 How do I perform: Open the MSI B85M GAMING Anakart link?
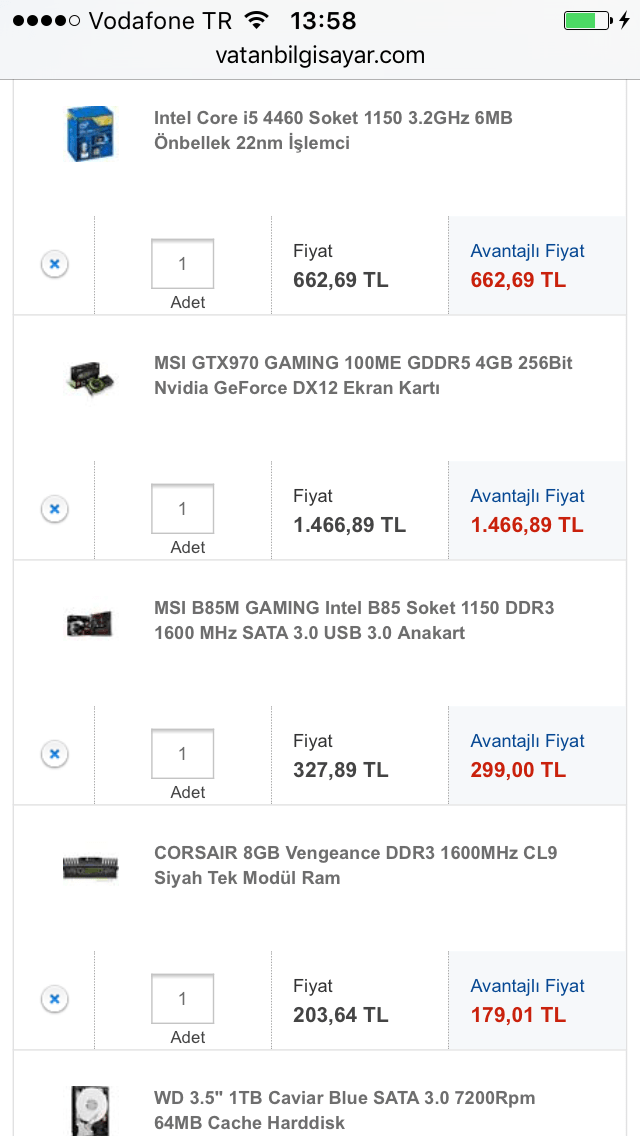tap(354, 620)
